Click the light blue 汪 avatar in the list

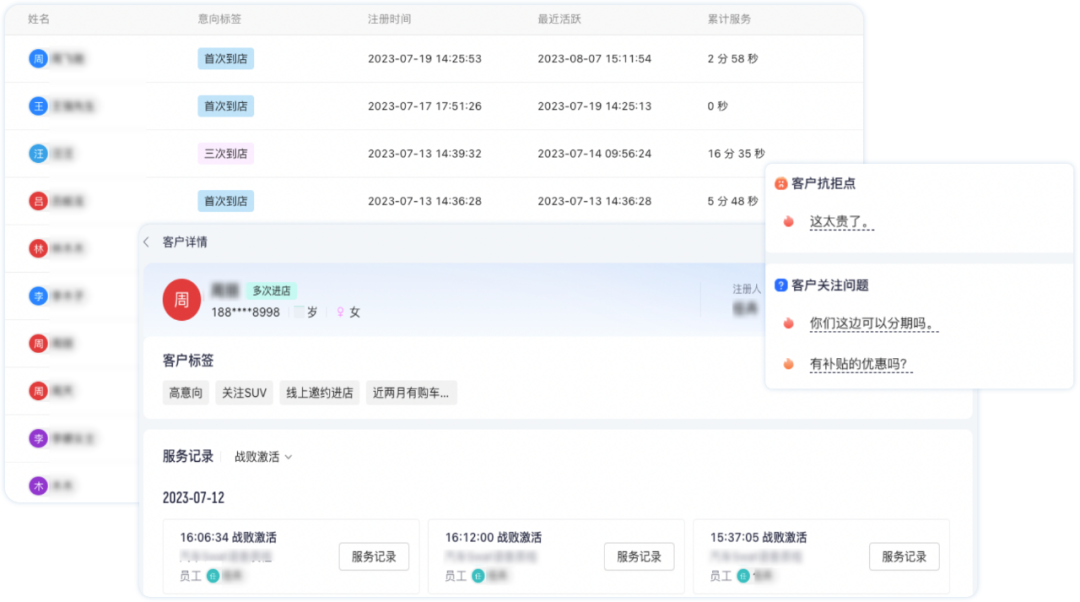(38, 153)
